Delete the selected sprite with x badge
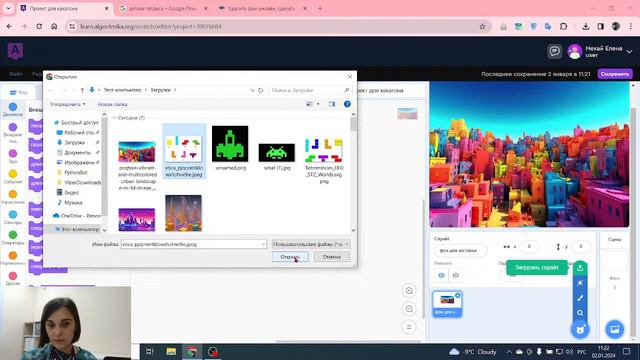 tap(458, 295)
